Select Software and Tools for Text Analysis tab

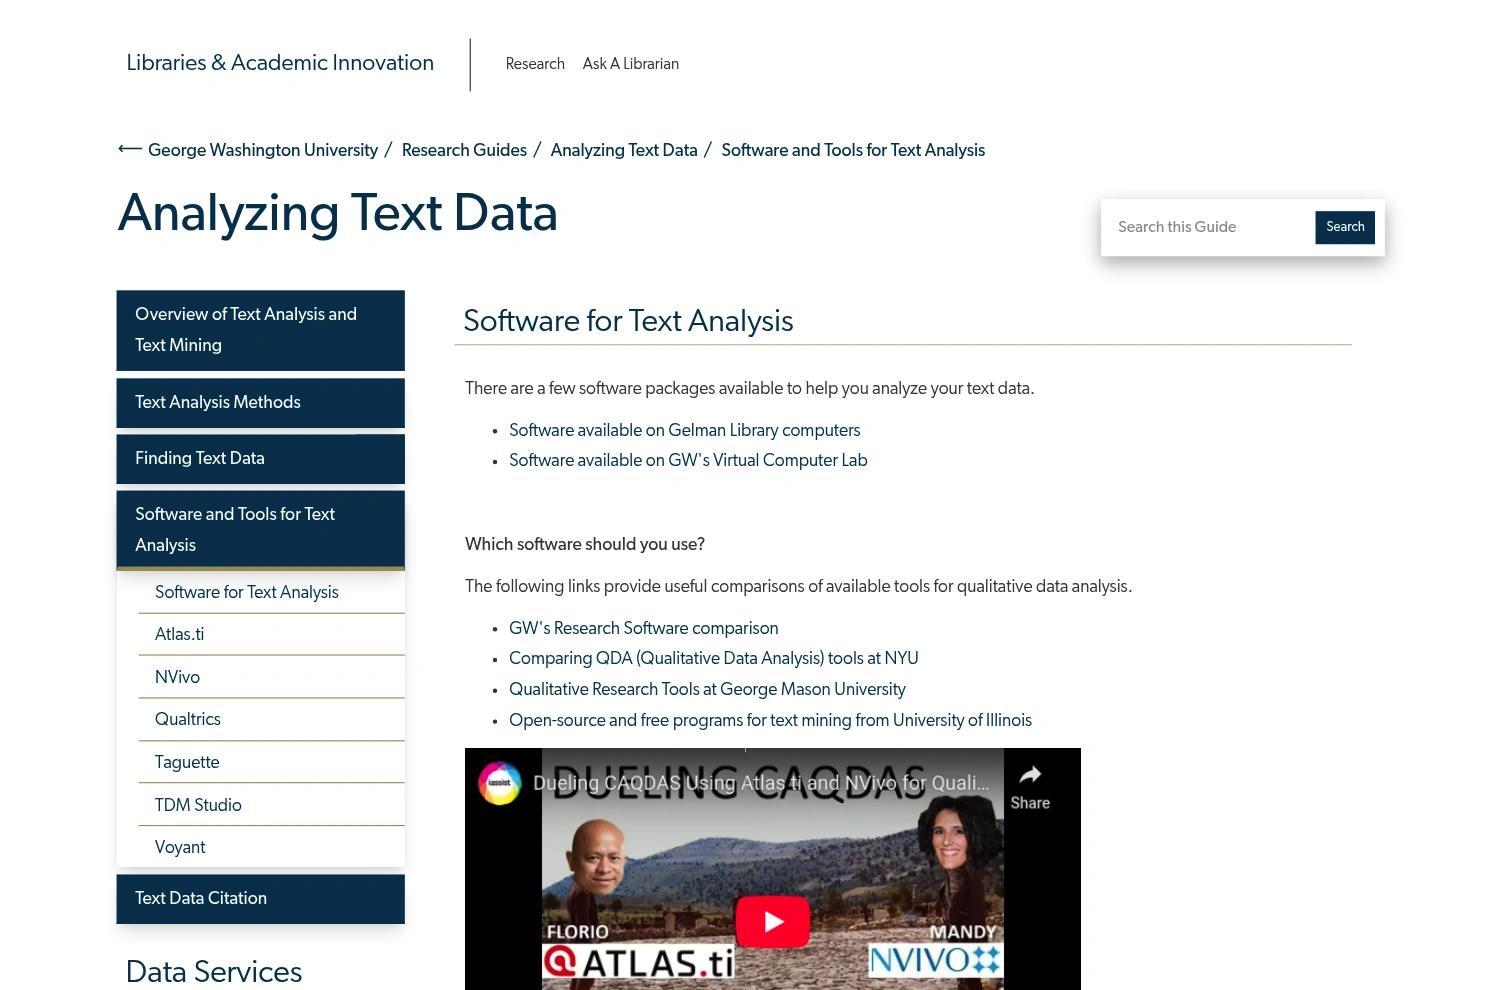(261, 529)
